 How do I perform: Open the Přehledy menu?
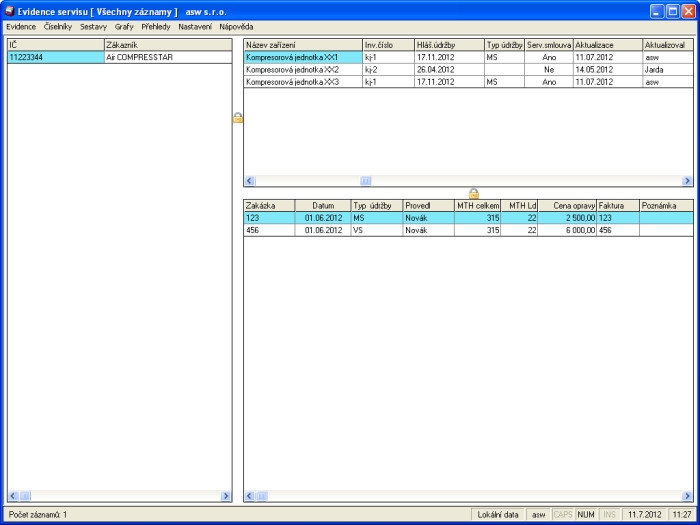pos(156,27)
